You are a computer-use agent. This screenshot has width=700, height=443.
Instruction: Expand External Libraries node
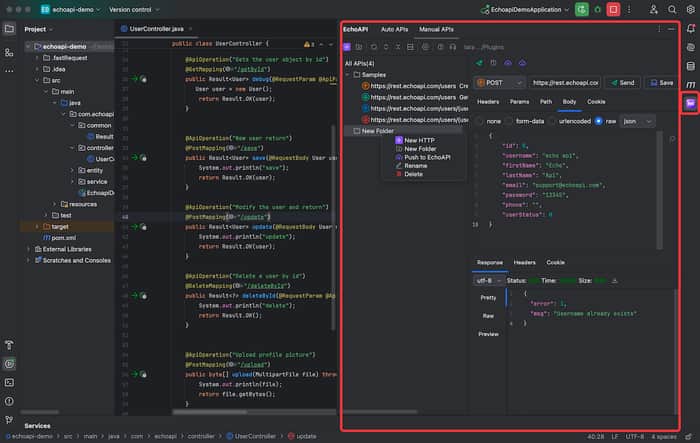click(x=29, y=249)
